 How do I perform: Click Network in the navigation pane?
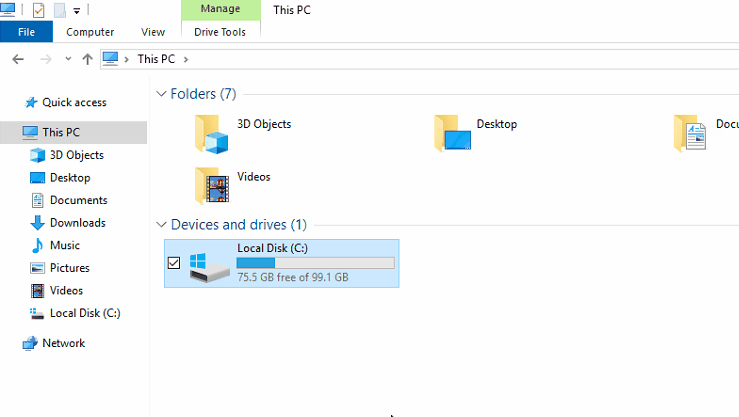pos(63,343)
